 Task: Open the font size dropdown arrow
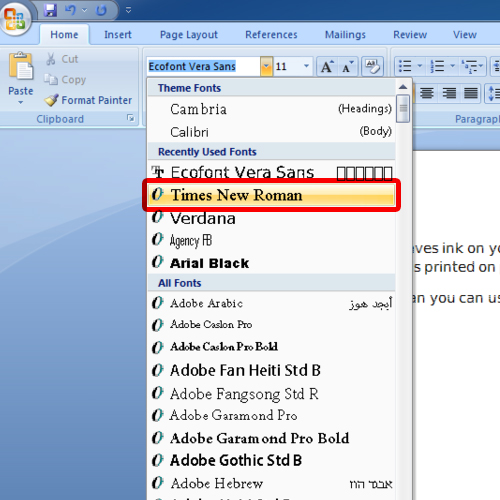point(306,66)
